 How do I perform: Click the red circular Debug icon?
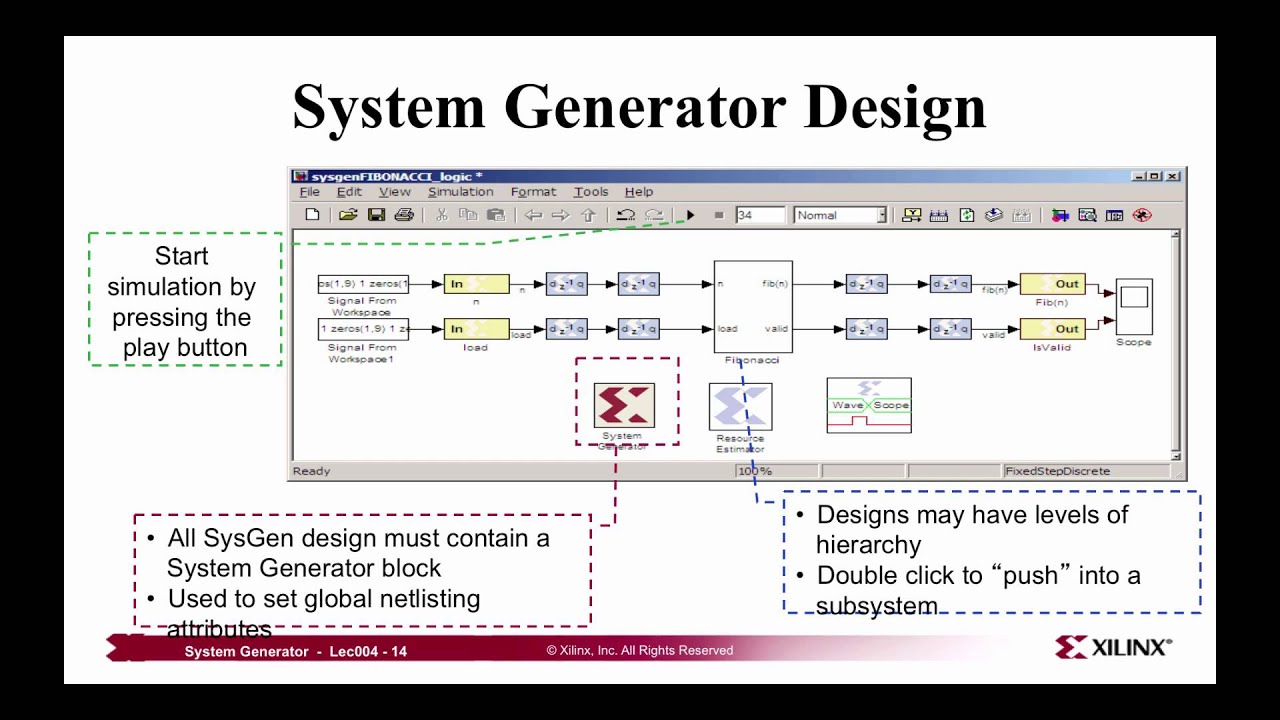pyautogui.click(x=1142, y=215)
